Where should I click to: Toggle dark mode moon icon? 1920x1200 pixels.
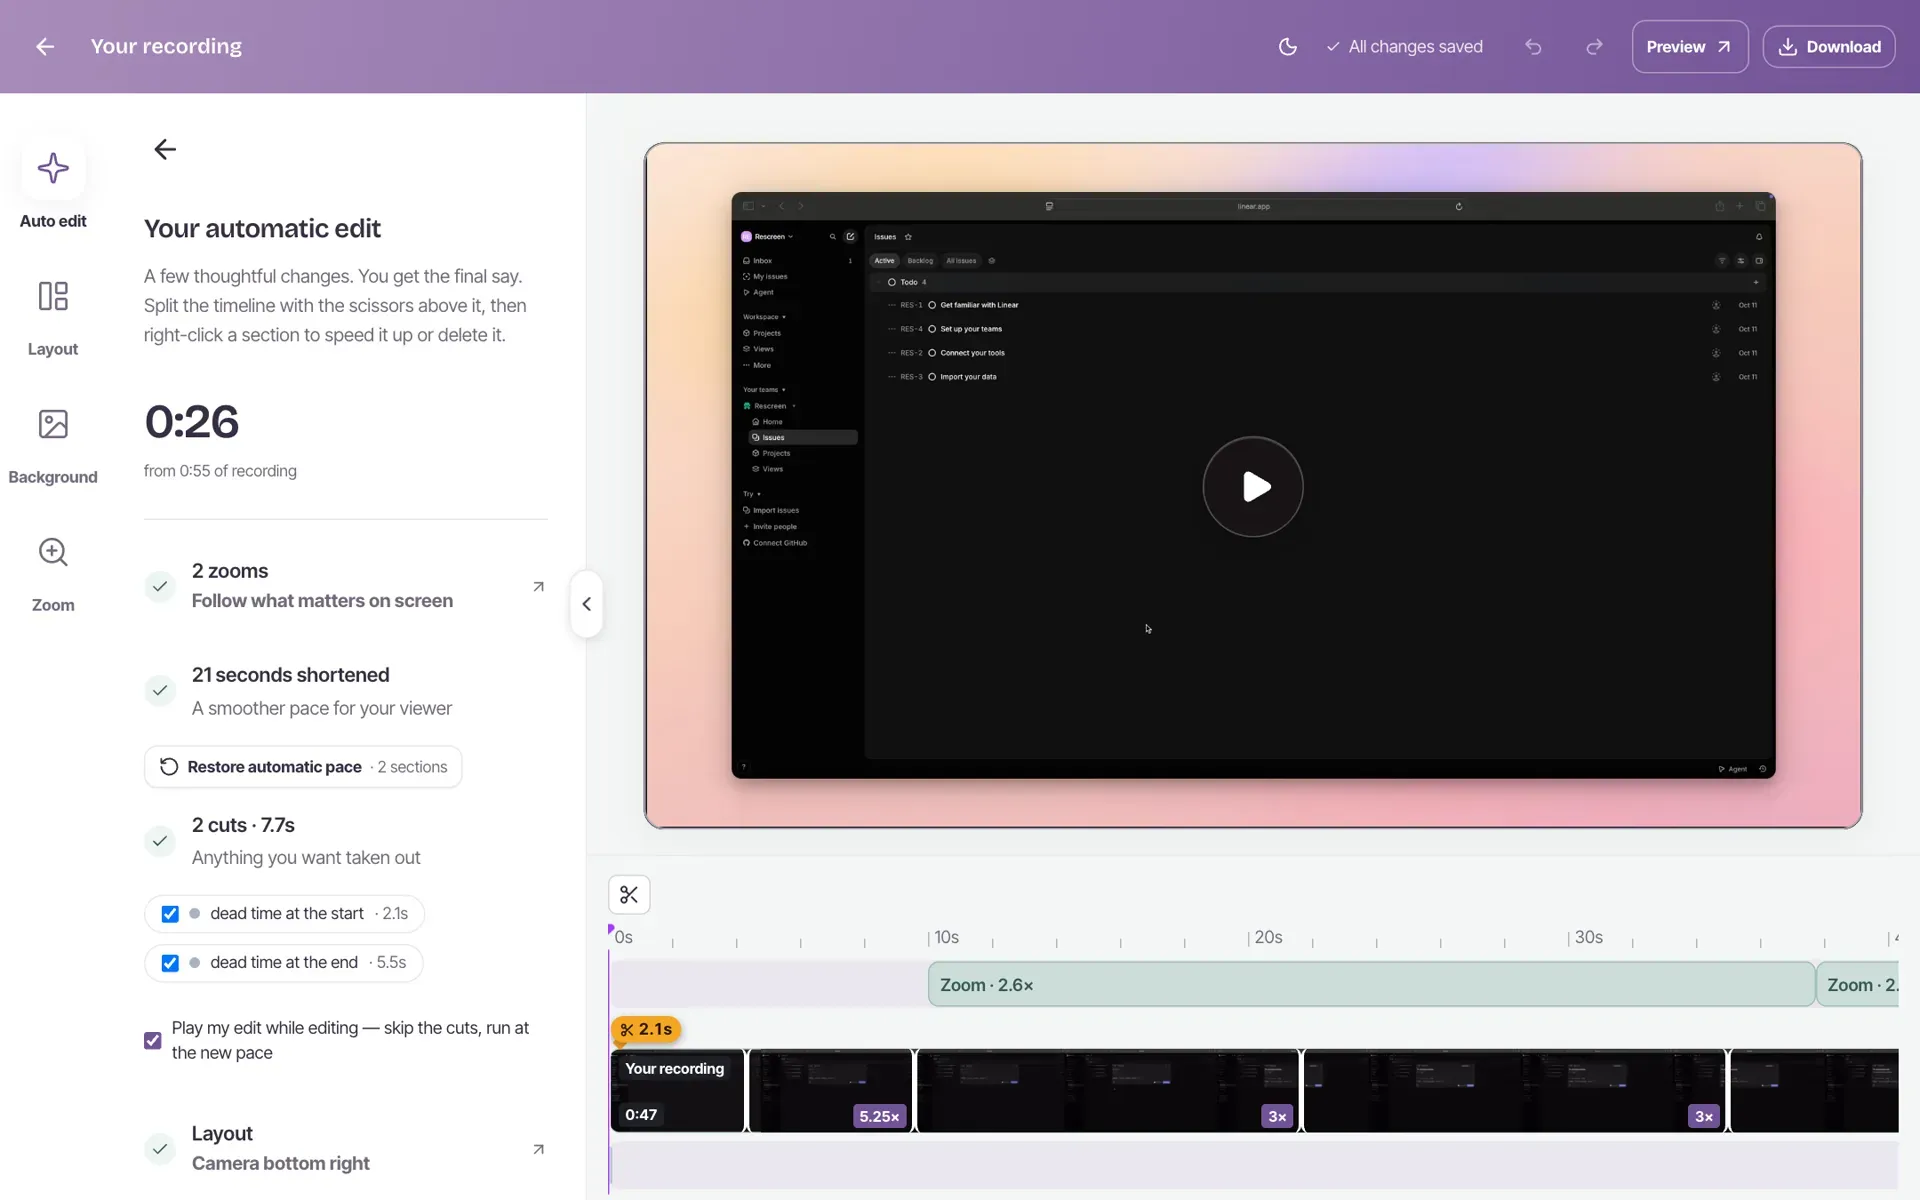(1288, 47)
